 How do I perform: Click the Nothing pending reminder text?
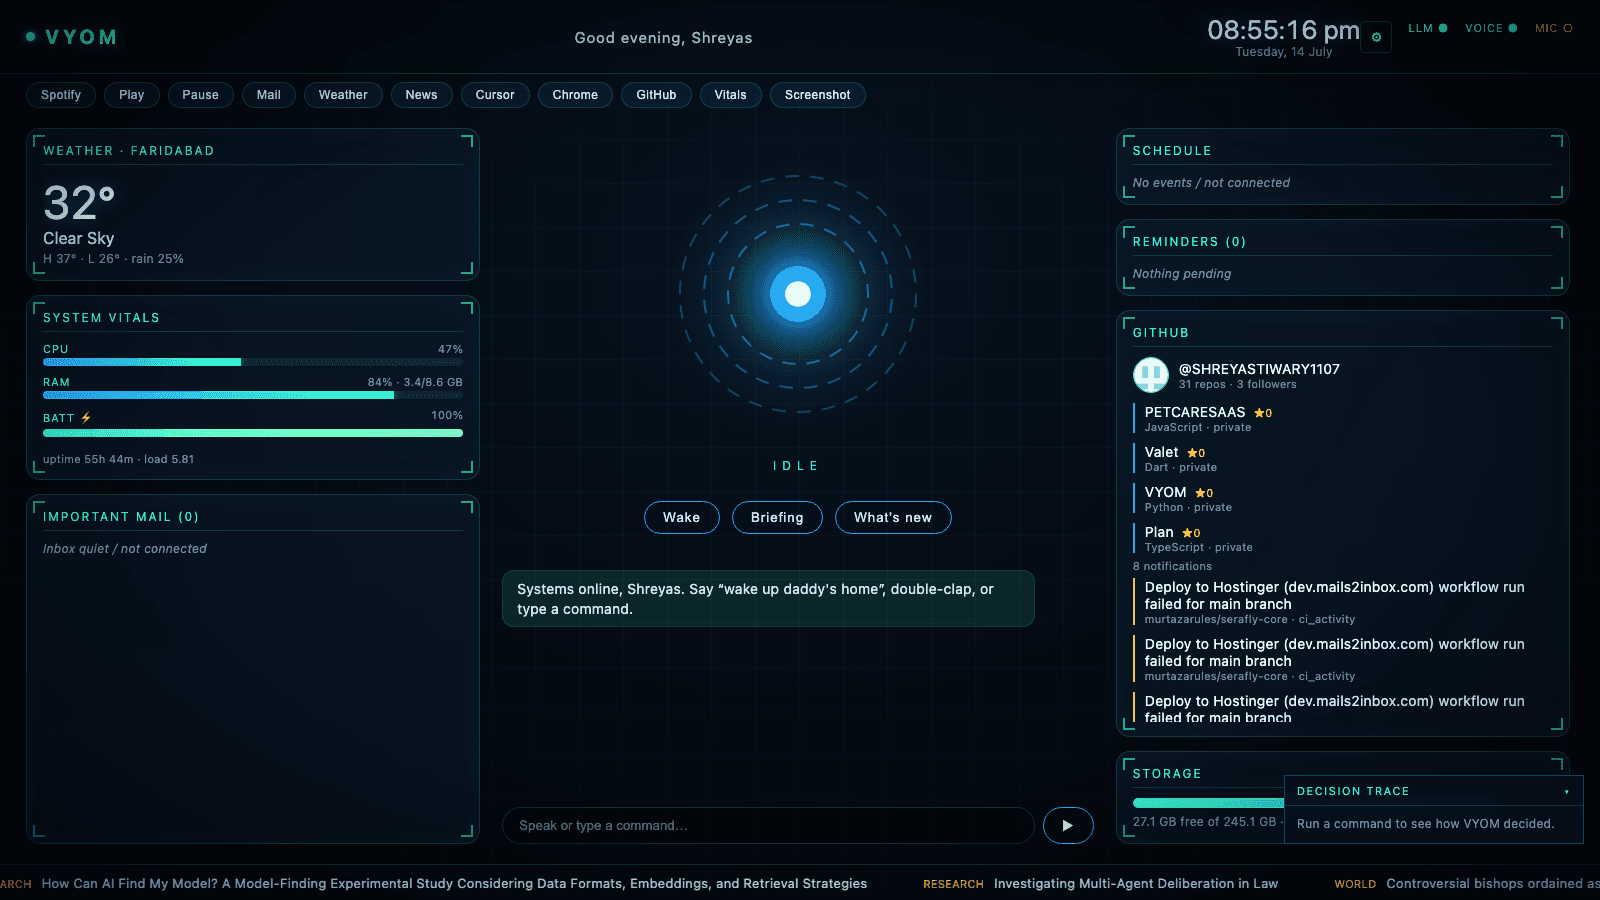click(1182, 274)
